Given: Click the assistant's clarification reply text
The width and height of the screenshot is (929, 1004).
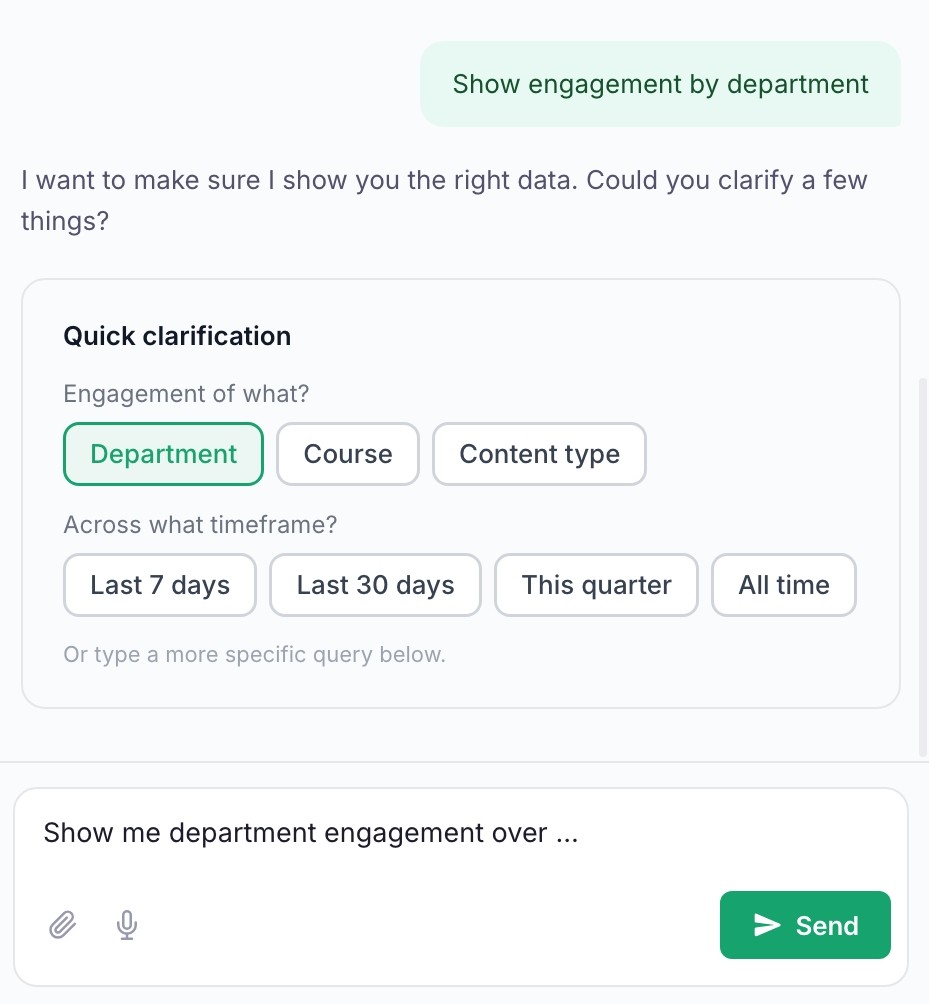Looking at the screenshot, I should click(444, 200).
